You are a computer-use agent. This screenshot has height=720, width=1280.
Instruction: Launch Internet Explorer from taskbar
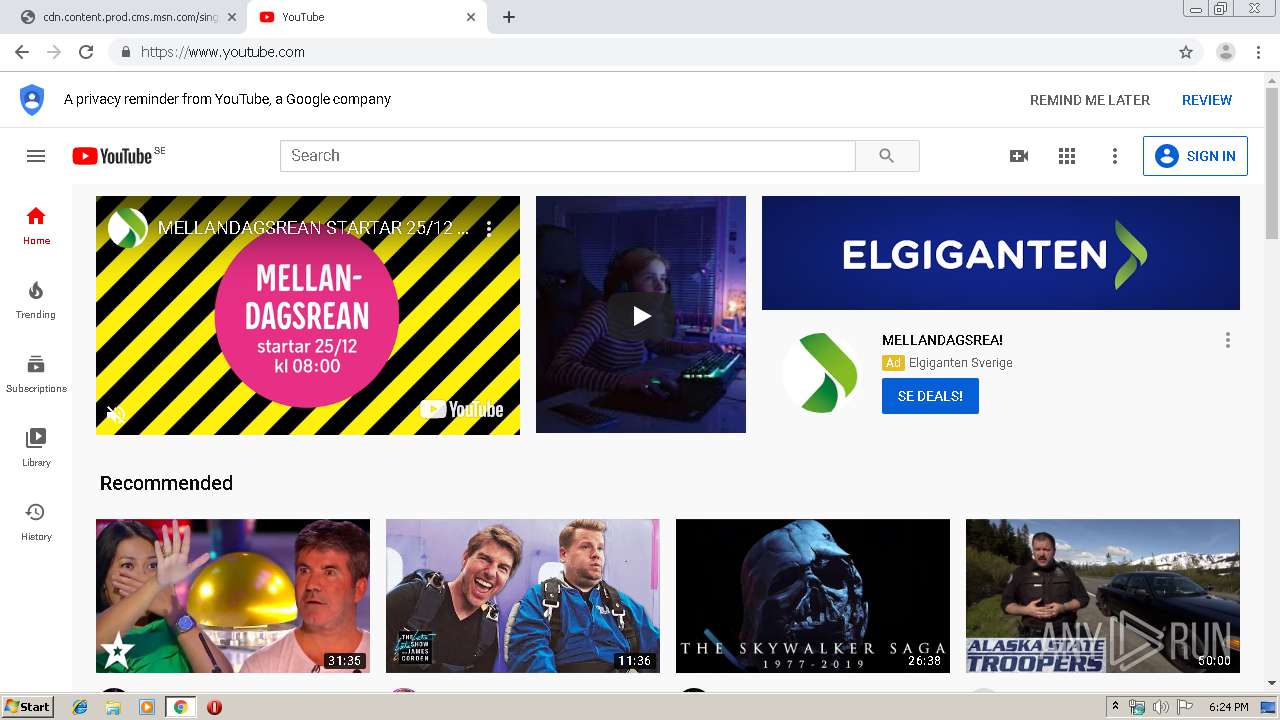(81, 707)
